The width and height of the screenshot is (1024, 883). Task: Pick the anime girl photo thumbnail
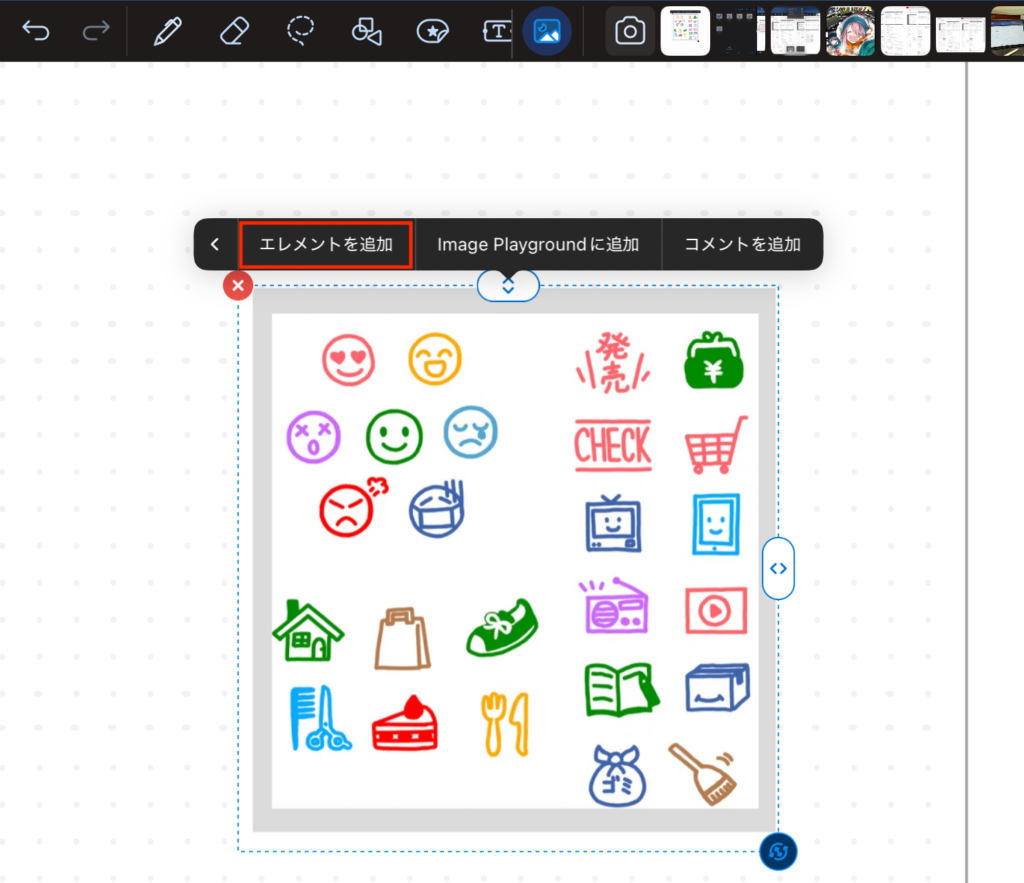(850, 31)
